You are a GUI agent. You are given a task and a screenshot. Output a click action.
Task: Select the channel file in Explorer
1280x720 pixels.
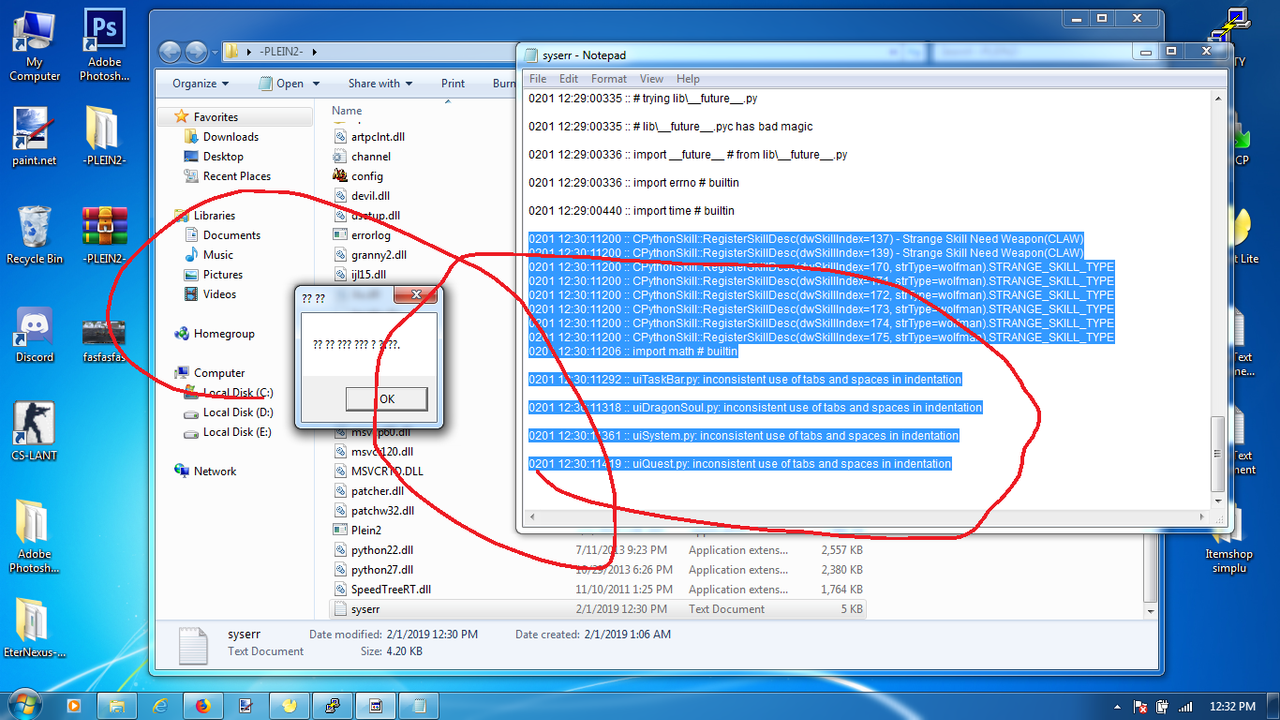371,157
